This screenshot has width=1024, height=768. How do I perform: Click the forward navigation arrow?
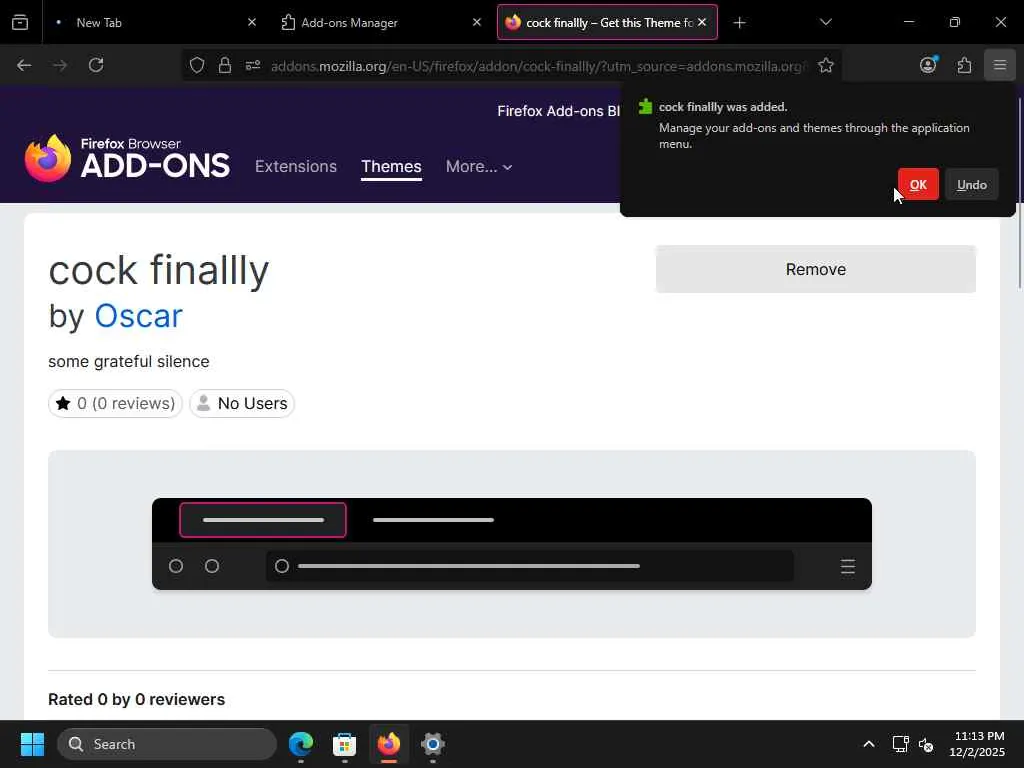tap(60, 65)
